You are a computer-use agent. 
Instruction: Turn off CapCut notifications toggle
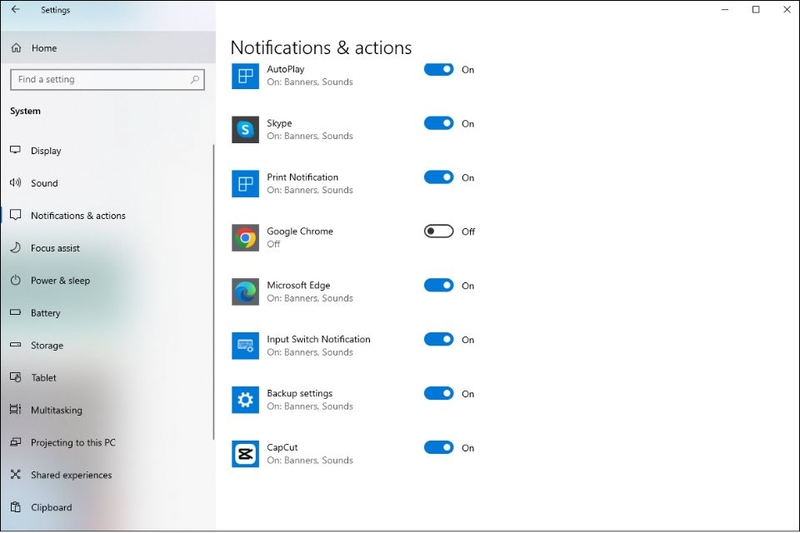coord(439,448)
